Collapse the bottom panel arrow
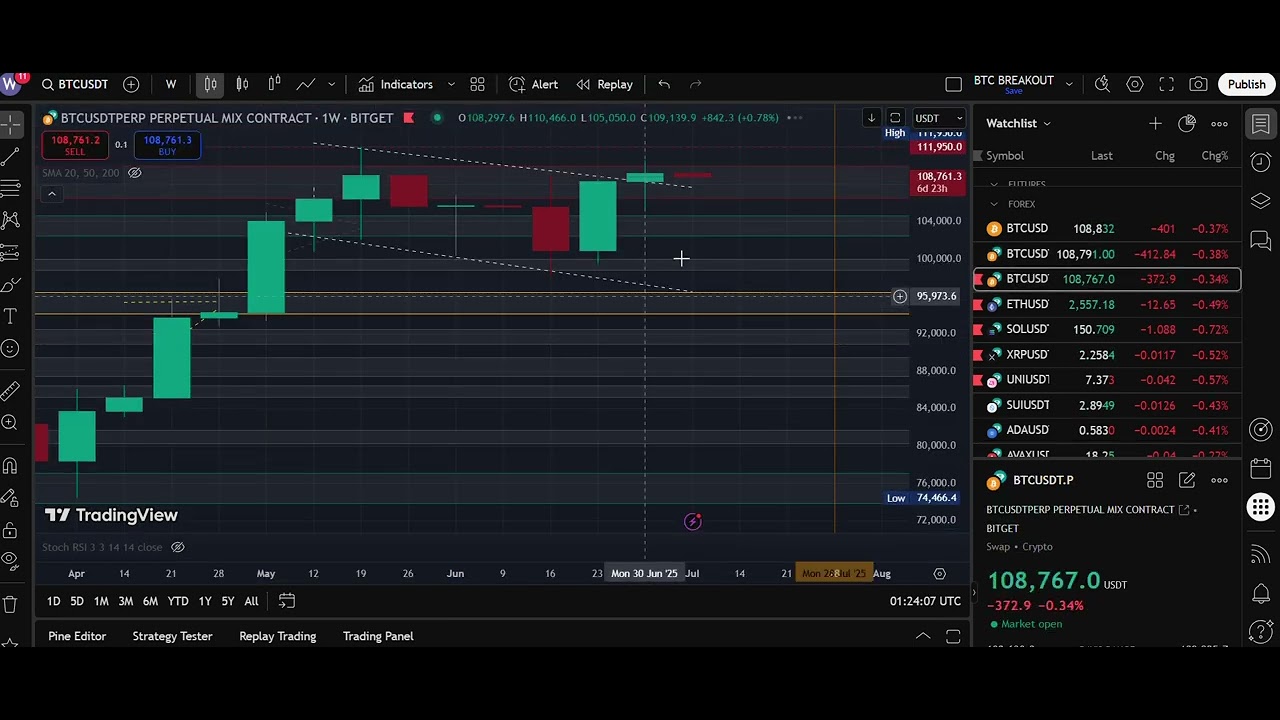This screenshot has height=720, width=1280. (923, 636)
